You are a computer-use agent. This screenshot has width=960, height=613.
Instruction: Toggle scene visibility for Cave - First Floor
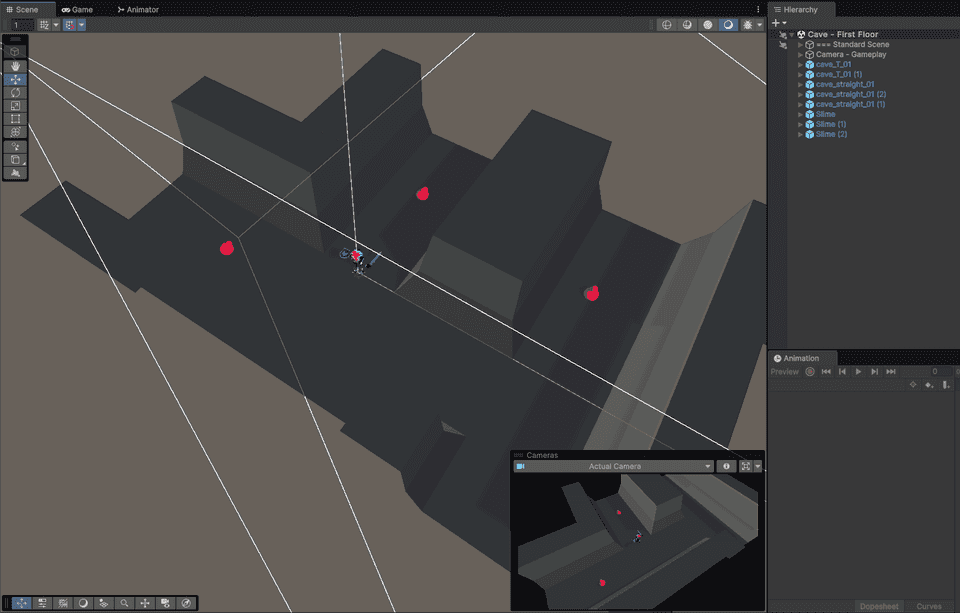tap(783, 34)
